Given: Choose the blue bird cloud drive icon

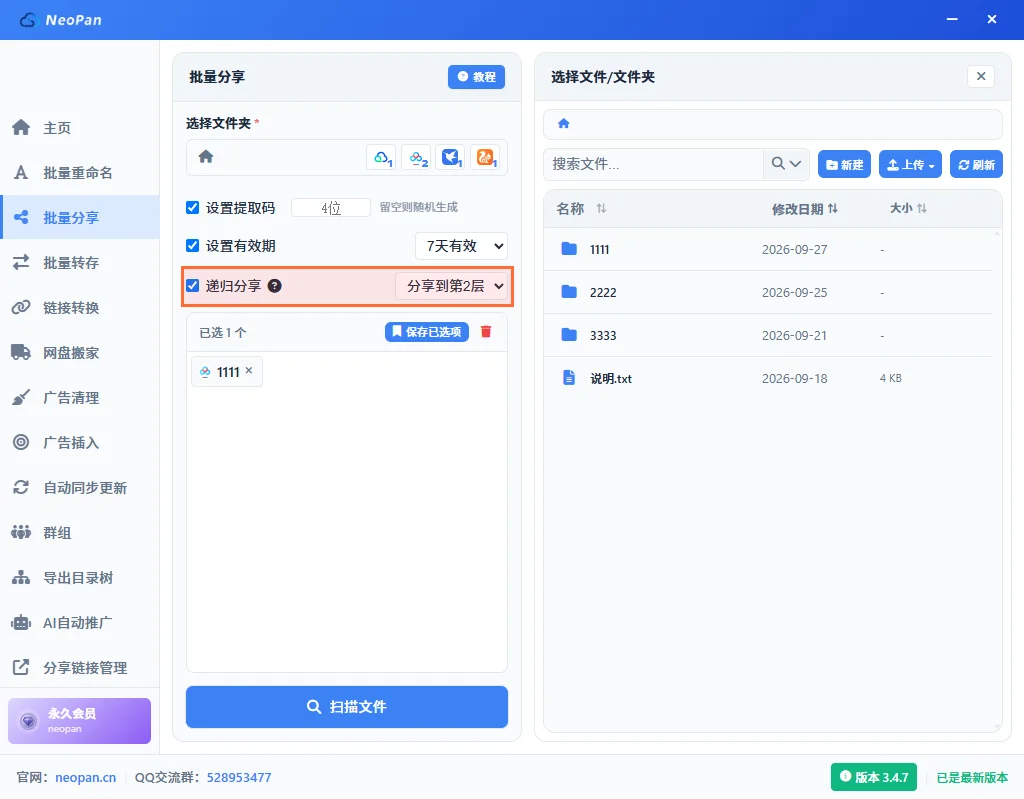Looking at the screenshot, I should click(451, 157).
